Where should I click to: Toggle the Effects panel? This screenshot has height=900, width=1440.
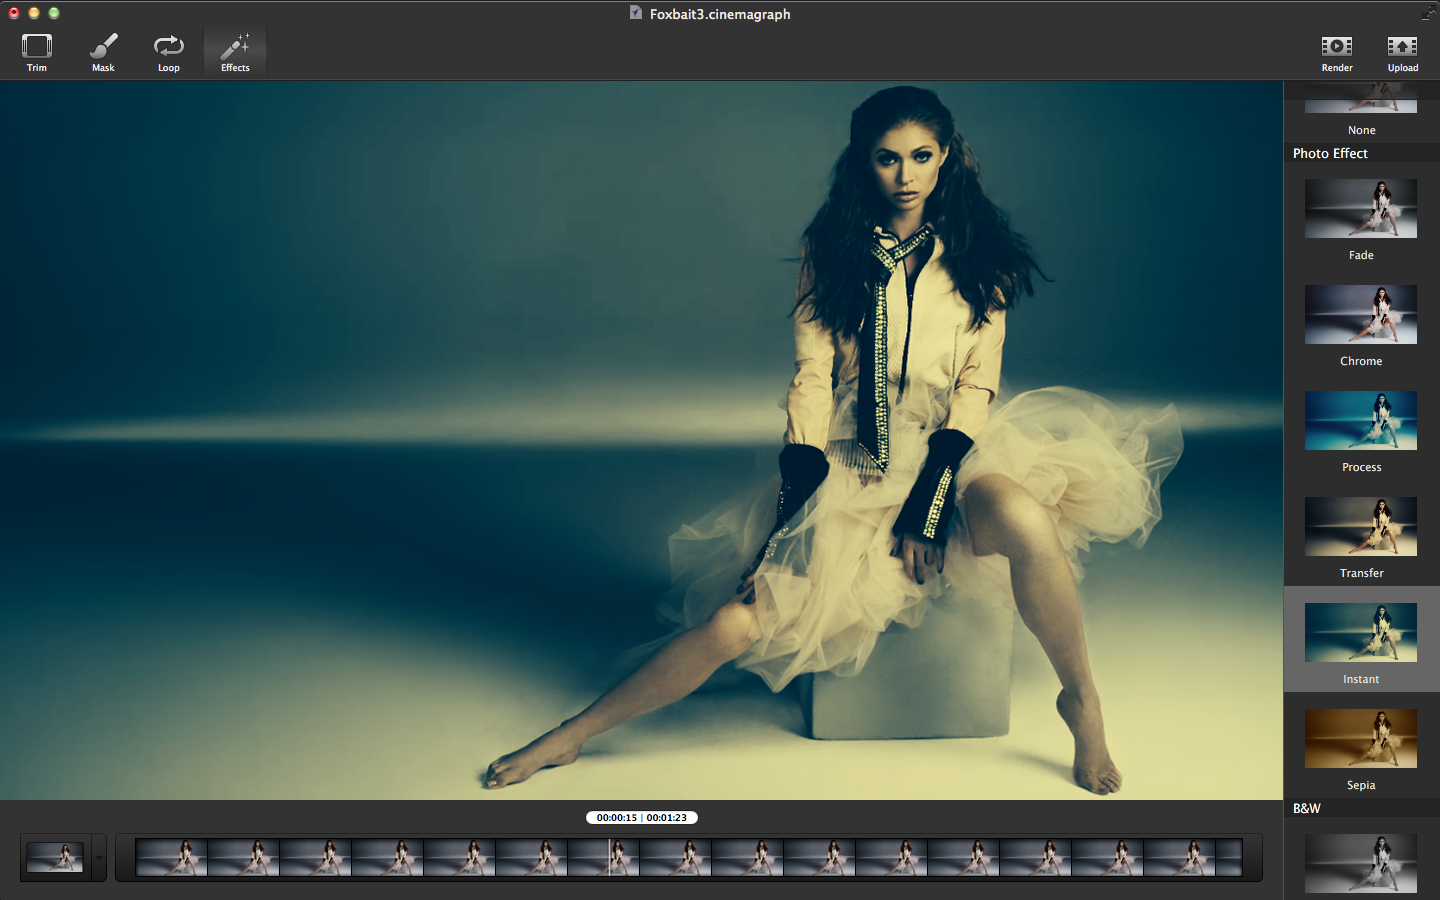click(235, 52)
